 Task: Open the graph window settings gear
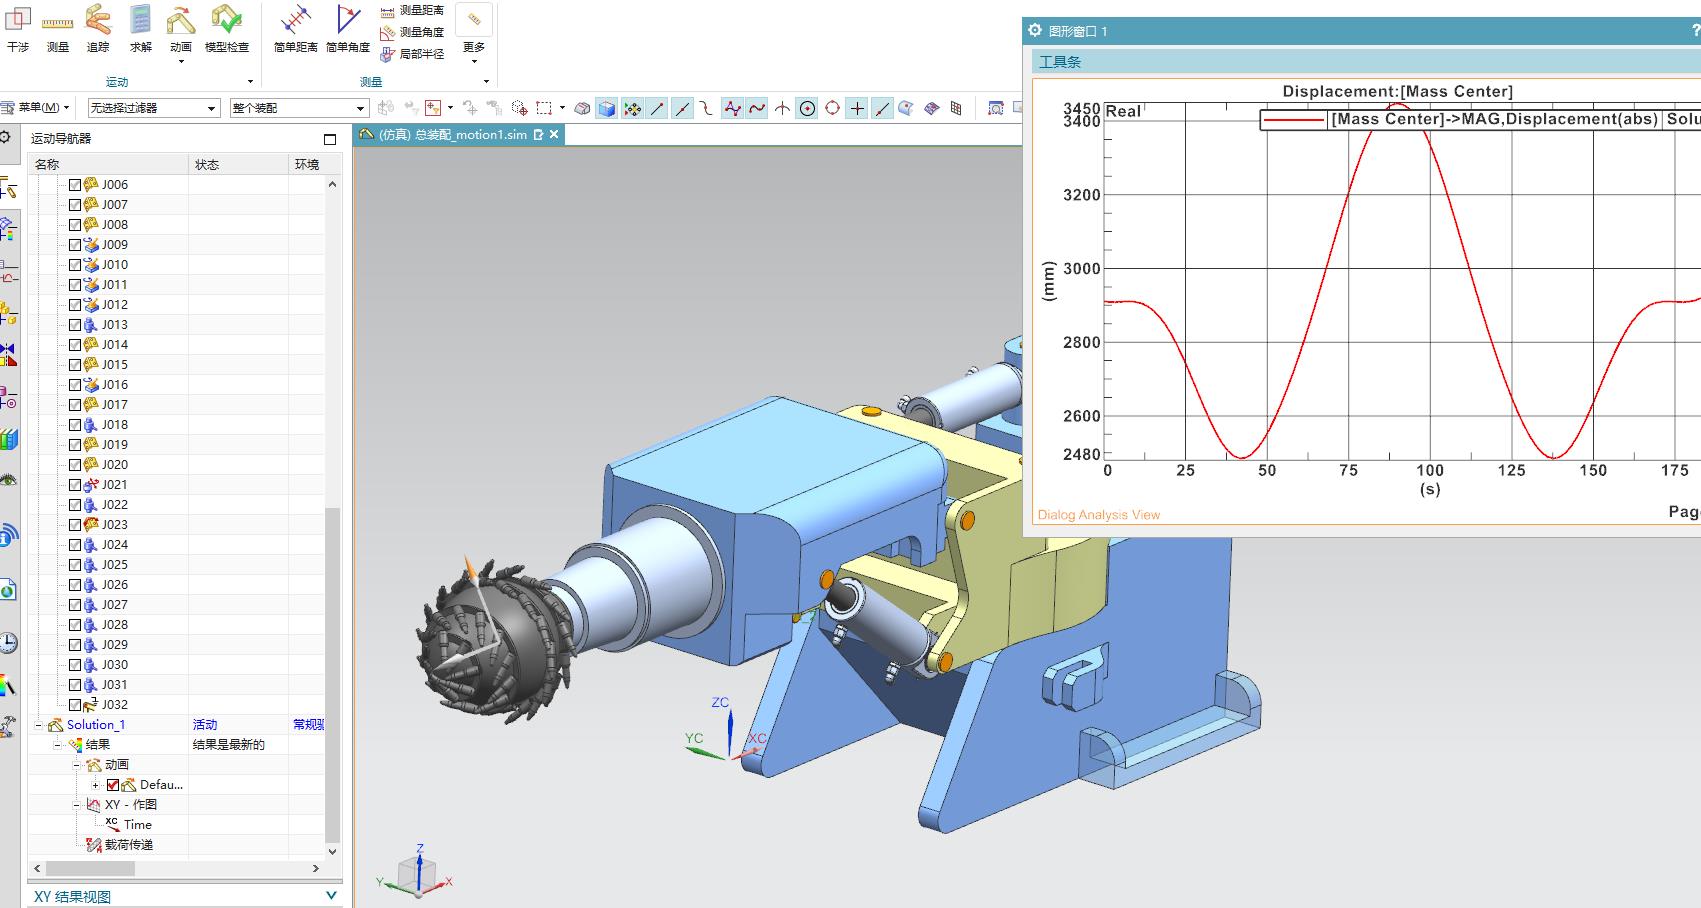click(1035, 31)
